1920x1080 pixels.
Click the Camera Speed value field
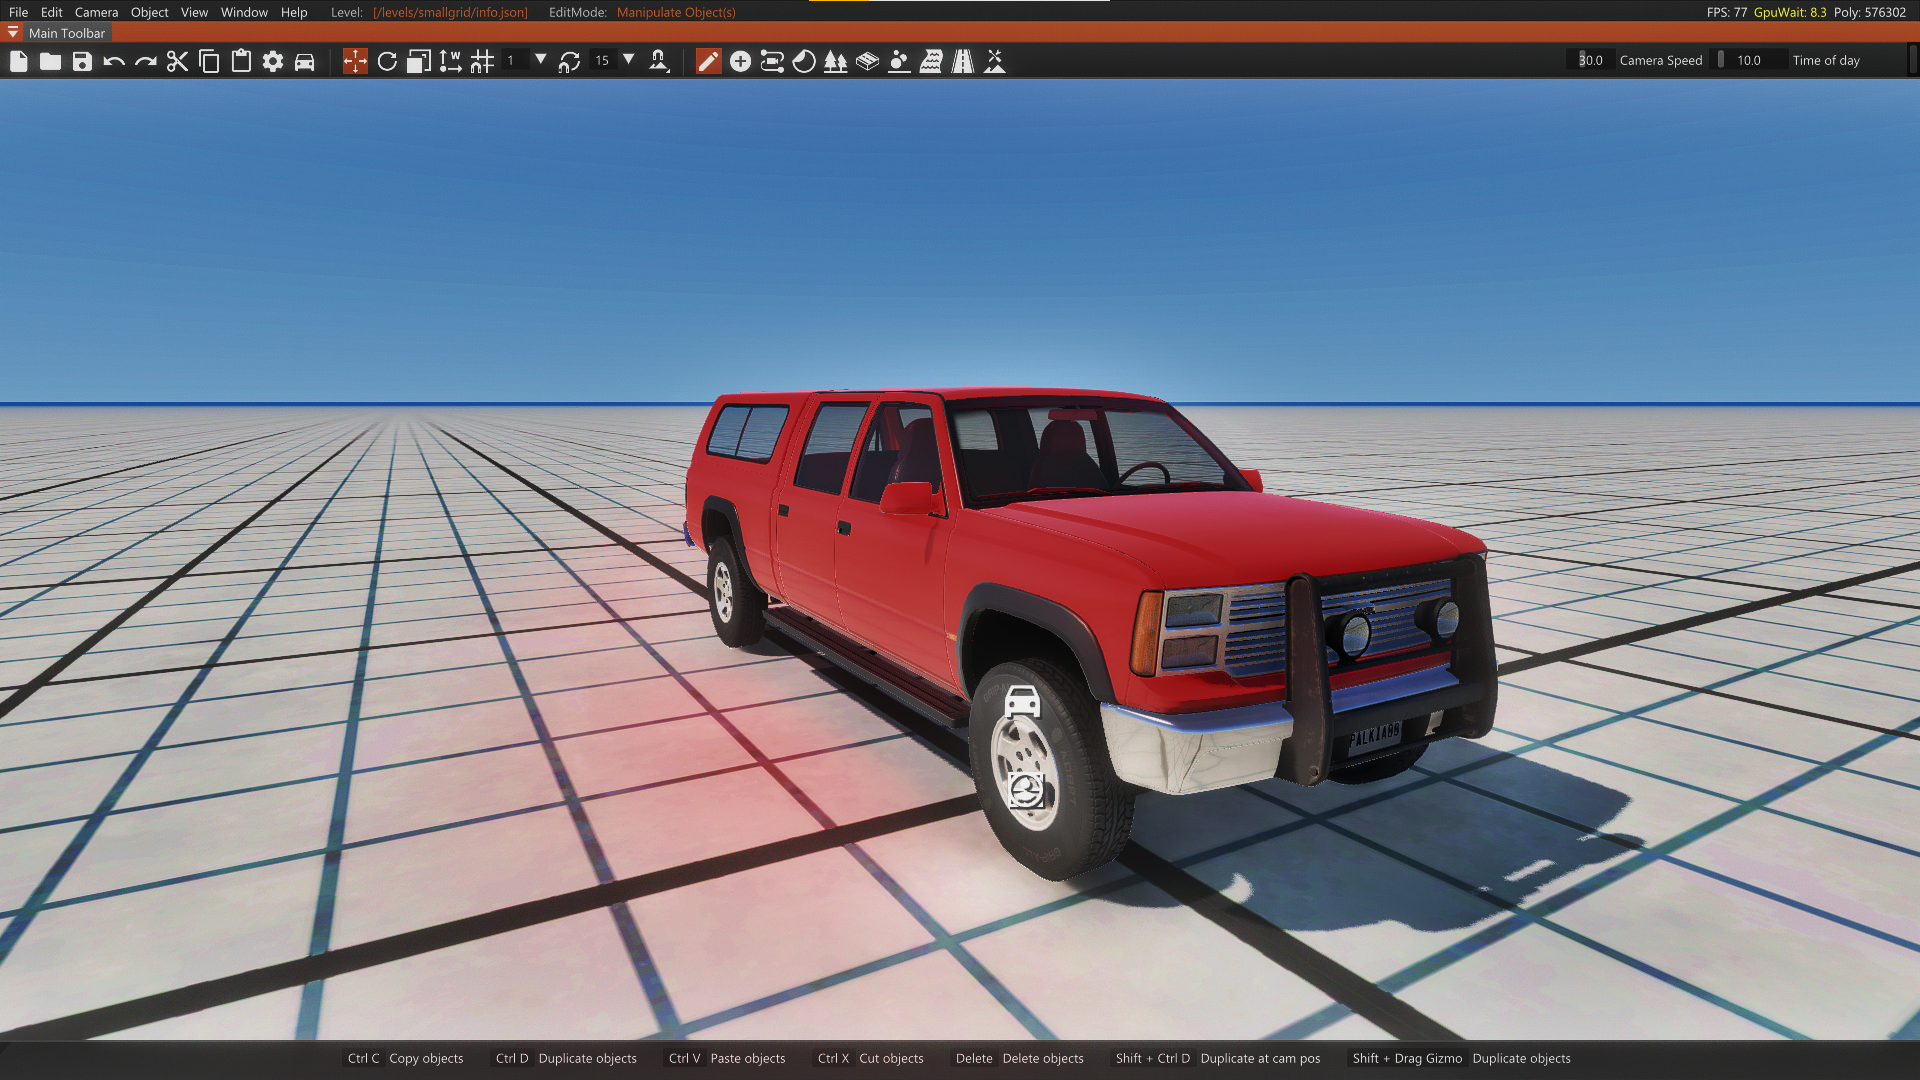tap(1590, 60)
